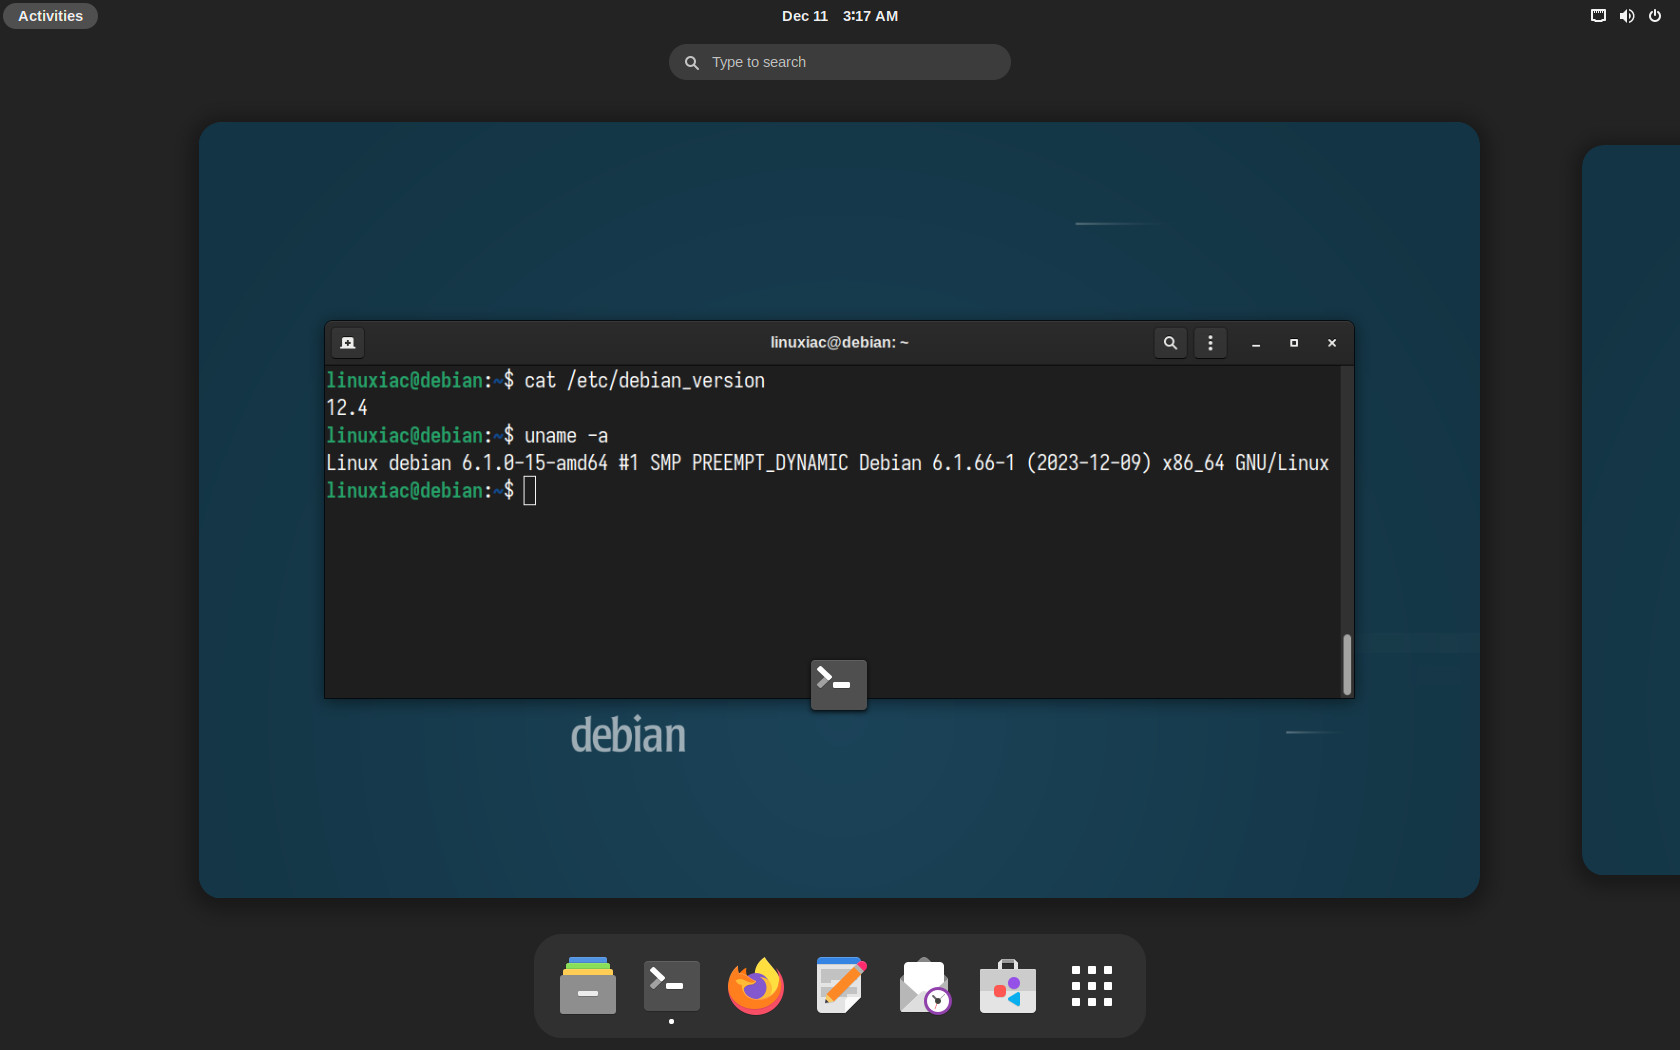This screenshot has width=1680, height=1050.
Task: Open the volume indicator in top bar
Action: pyautogui.click(x=1627, y=16)
